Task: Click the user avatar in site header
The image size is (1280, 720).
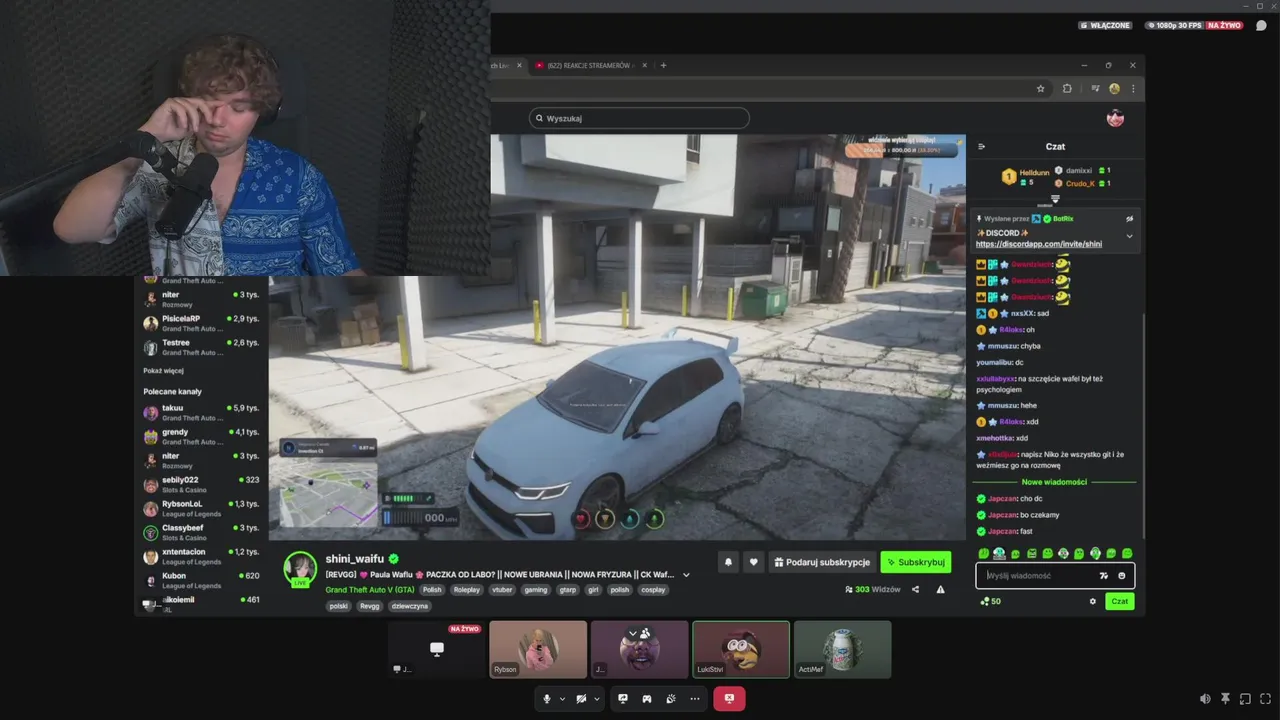Action: pos(1115,118)
